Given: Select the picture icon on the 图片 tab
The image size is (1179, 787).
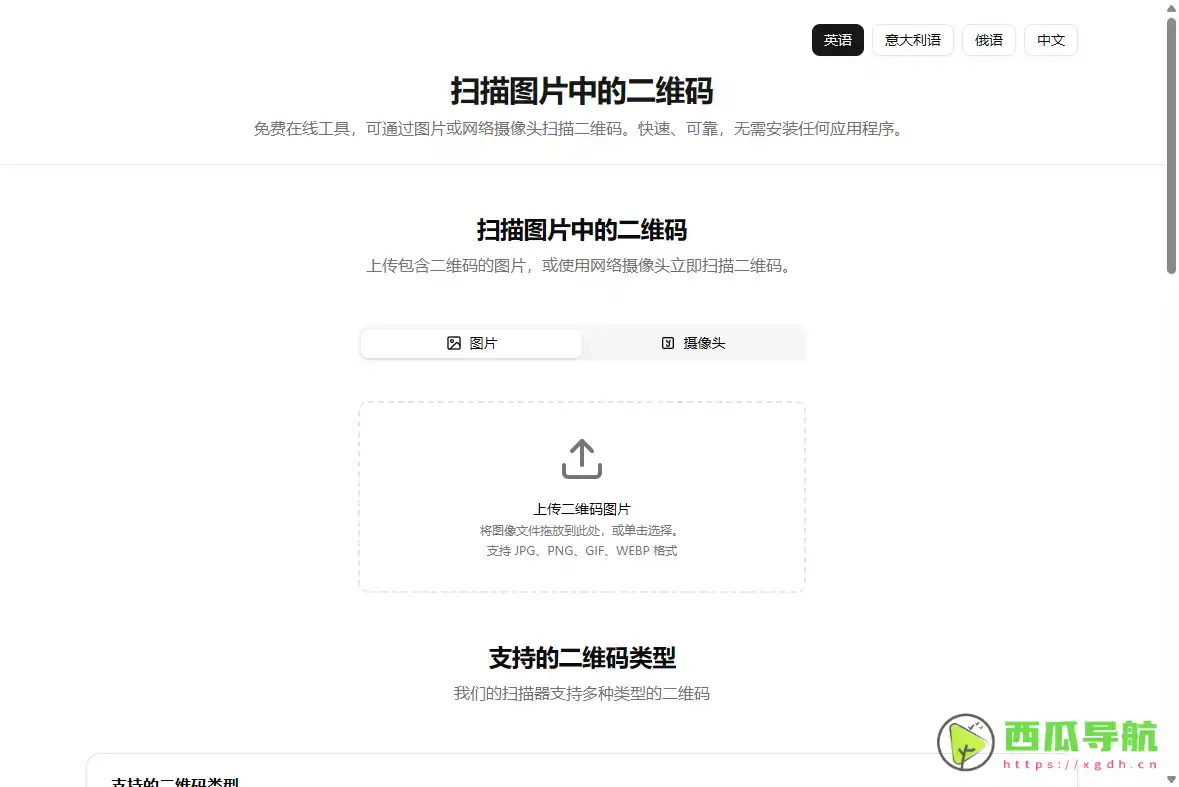Looking at the screenshot, I should [x=453, y=343].
